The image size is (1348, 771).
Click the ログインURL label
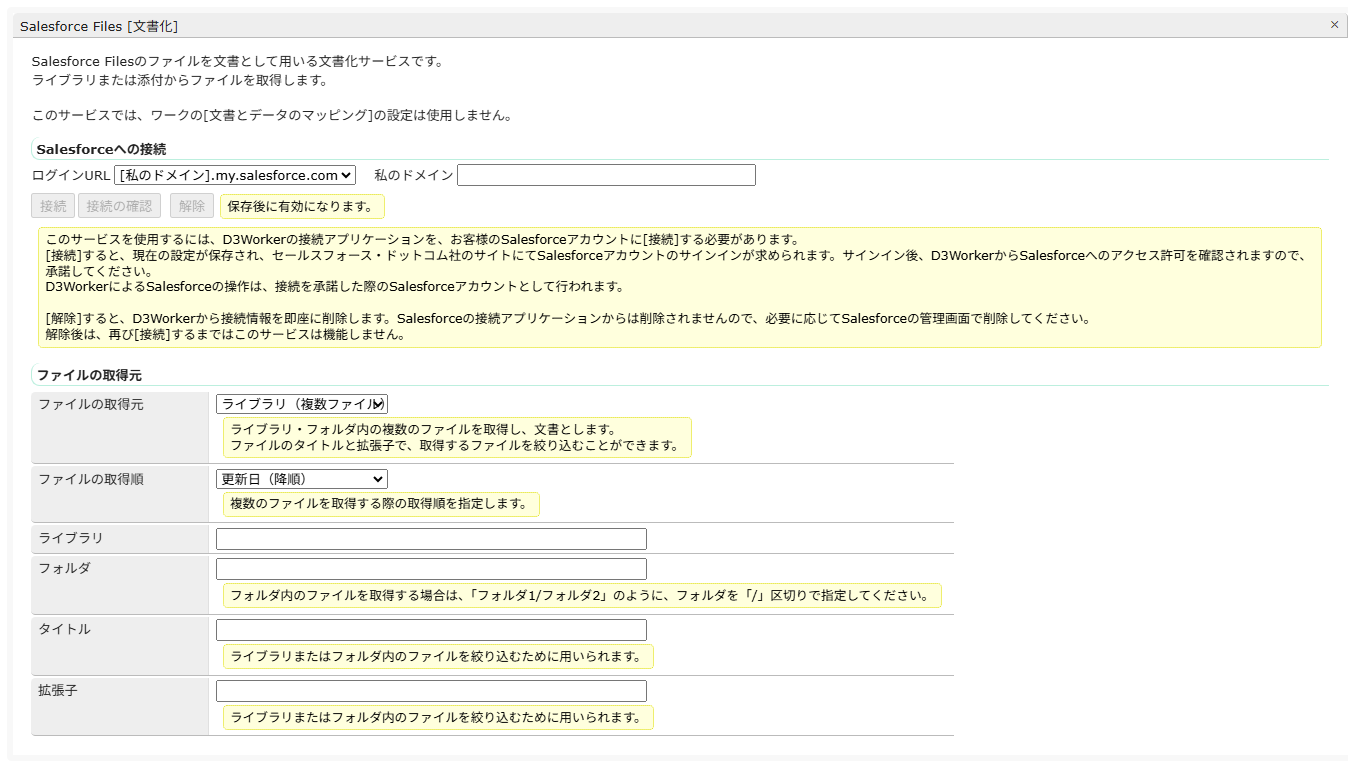(x=71, y=175)
